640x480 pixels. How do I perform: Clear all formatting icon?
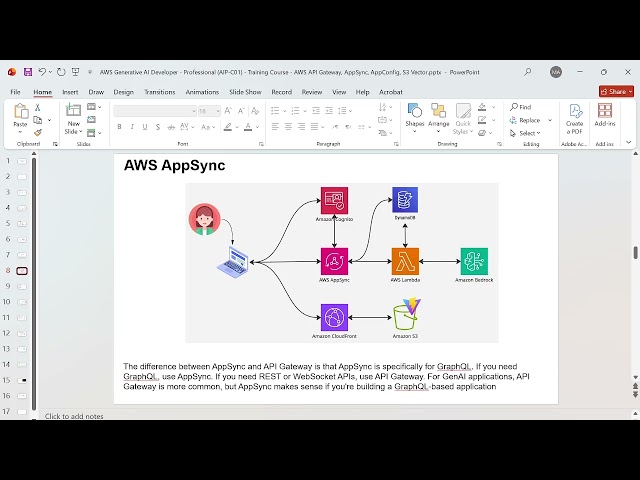[x=255, y=111]
